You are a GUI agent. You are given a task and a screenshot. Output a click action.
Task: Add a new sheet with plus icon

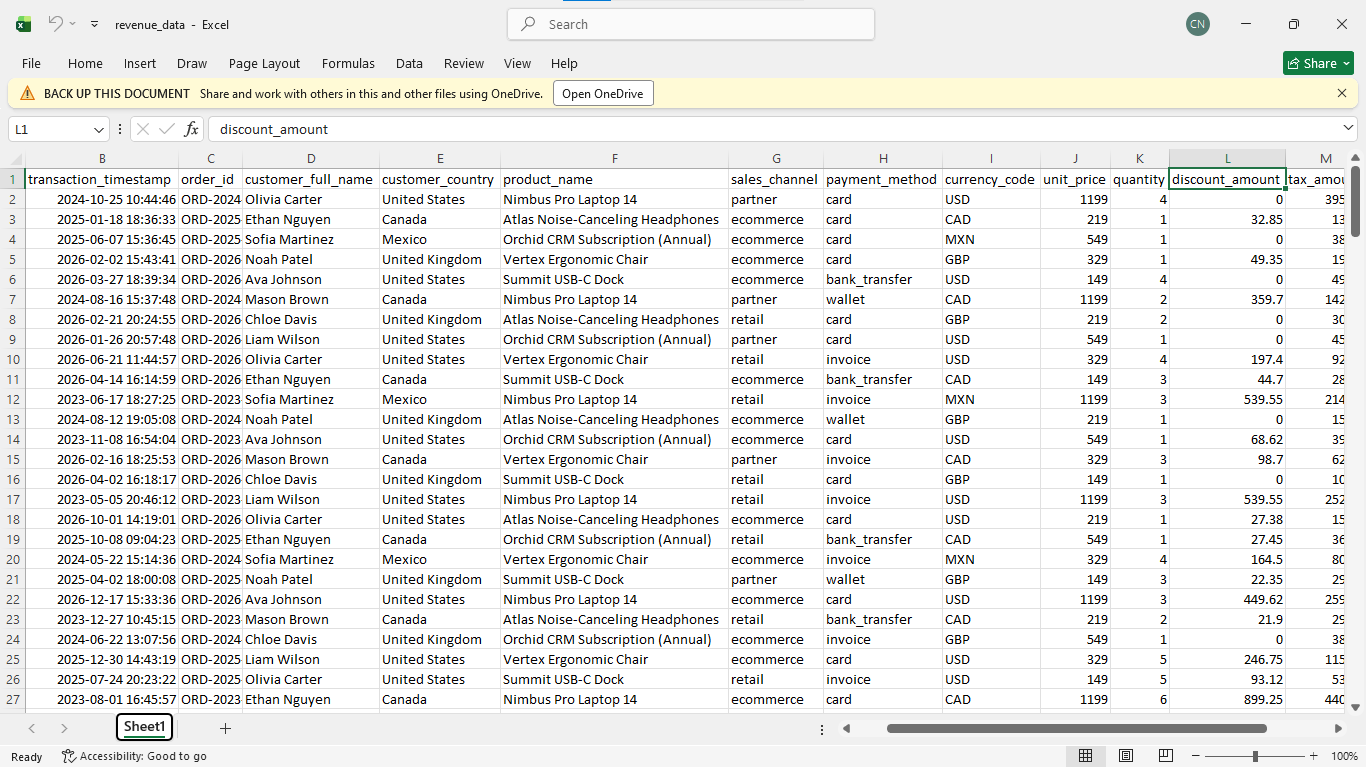(x=225, y=728)
